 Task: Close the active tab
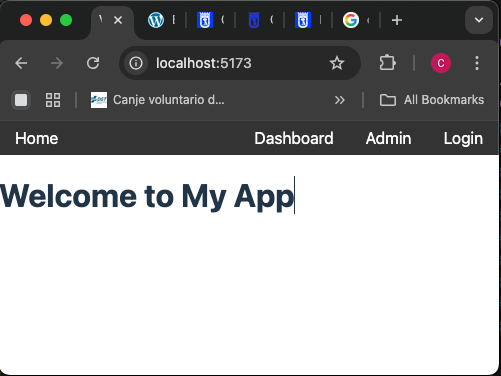coord(118,20)
